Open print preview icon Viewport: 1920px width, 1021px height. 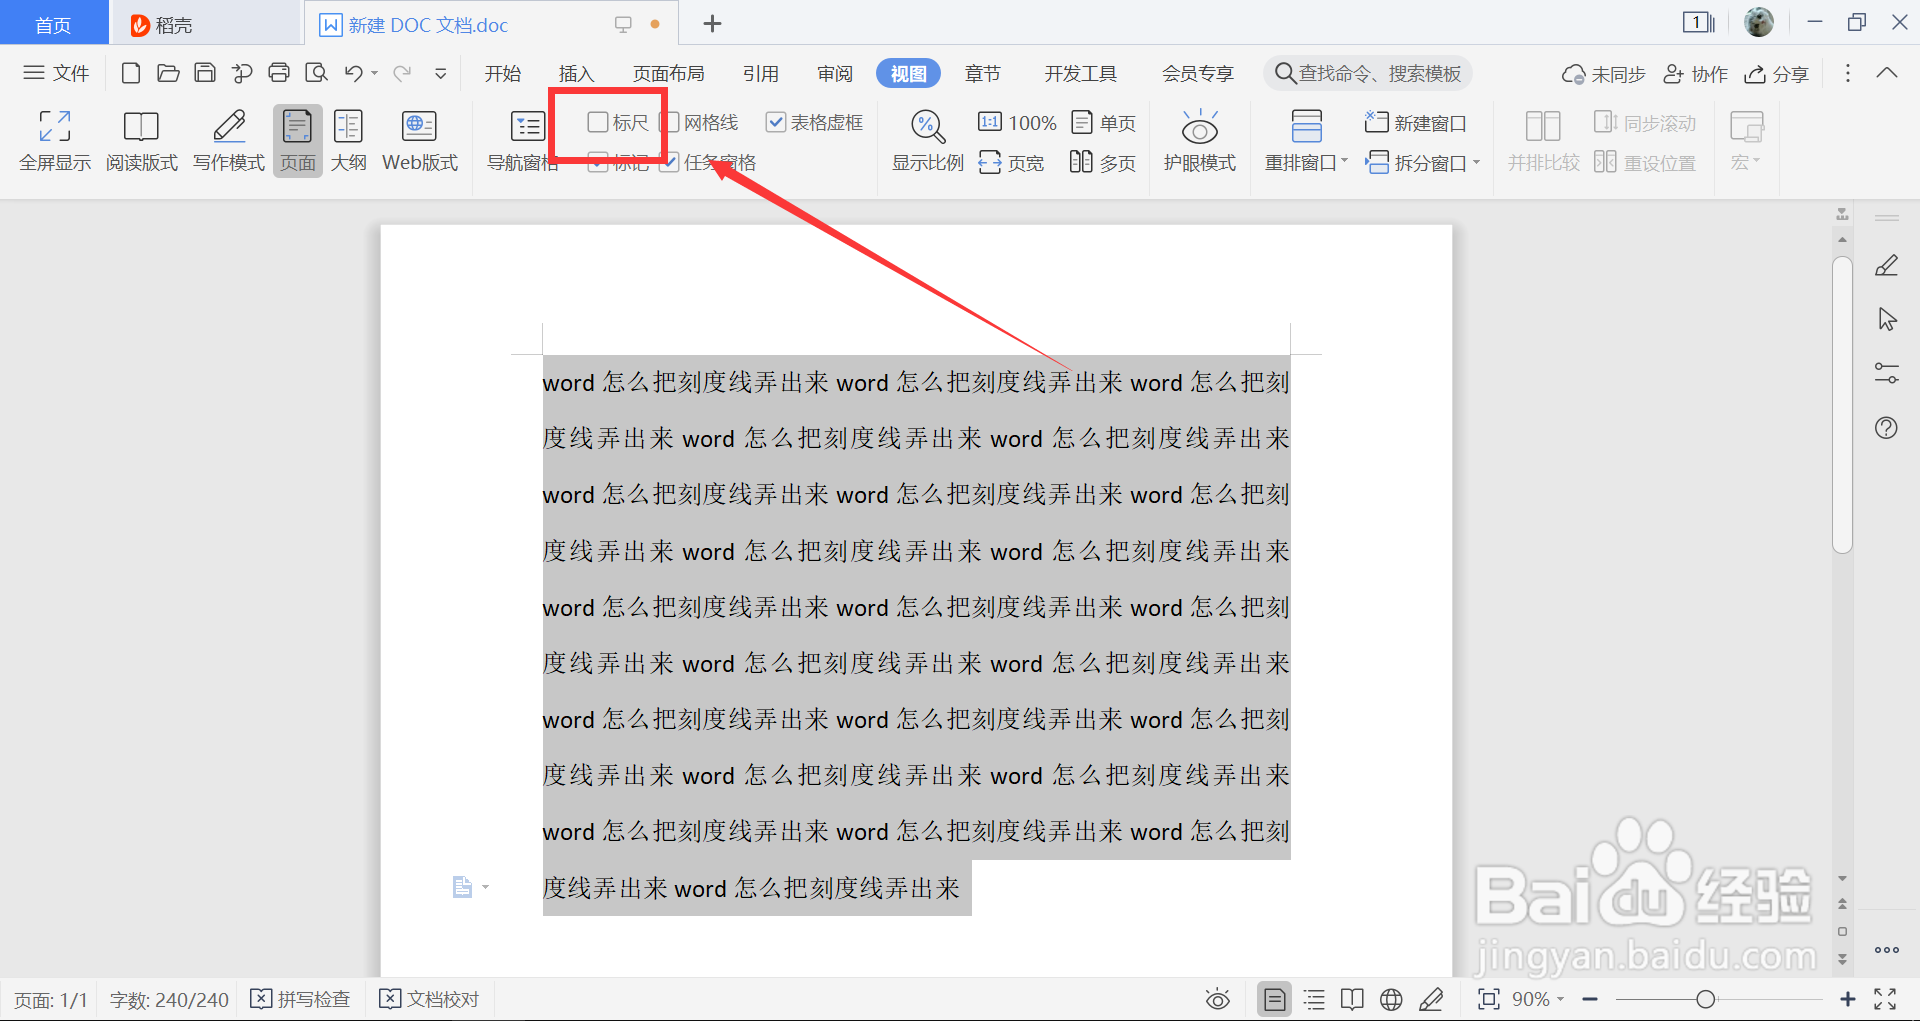coord(316,73)
